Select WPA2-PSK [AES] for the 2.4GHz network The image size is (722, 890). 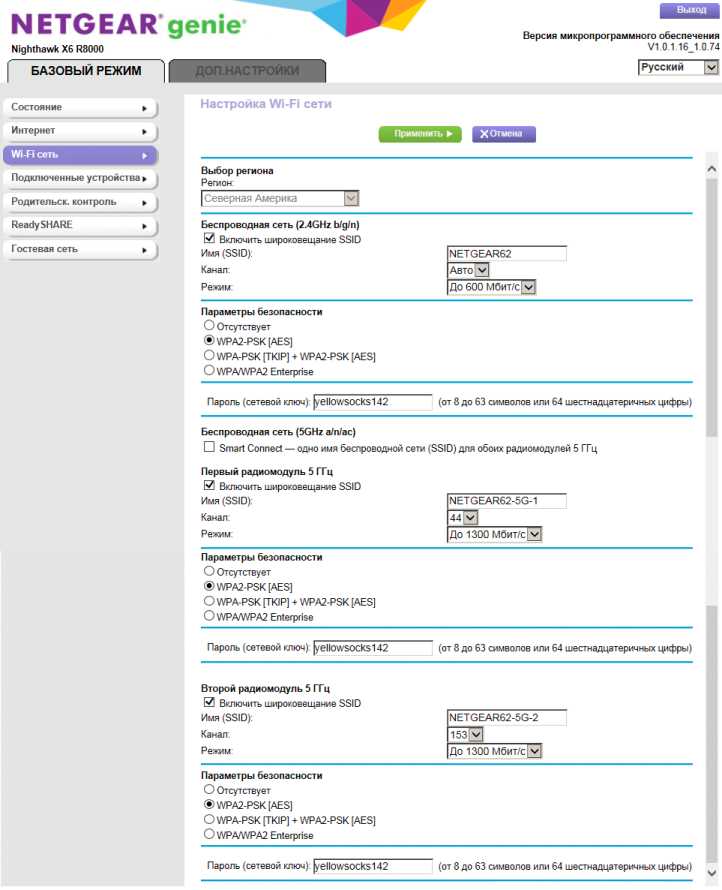pos(209,340)
